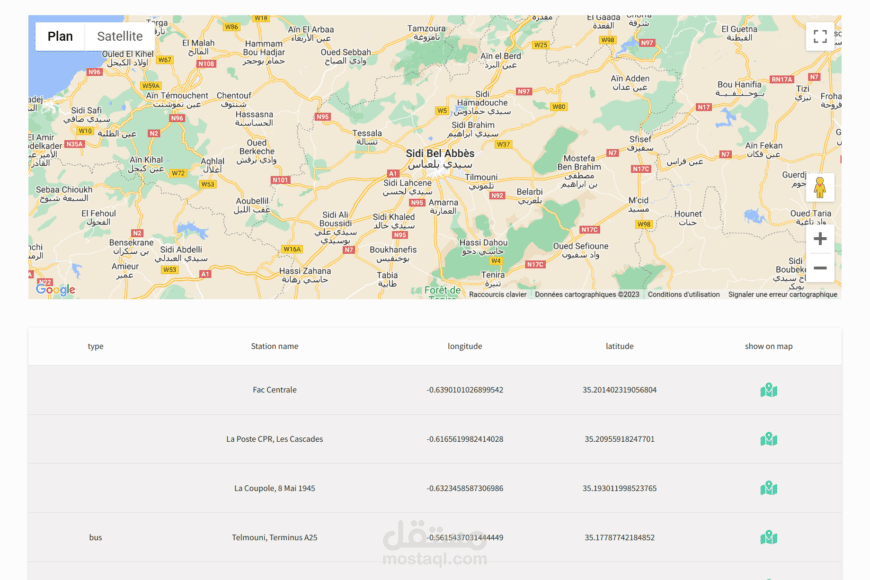Click longitude -0.6390101026899542
Image resolution: width=870 pixels, height=580 pixels.
point(465,390)
